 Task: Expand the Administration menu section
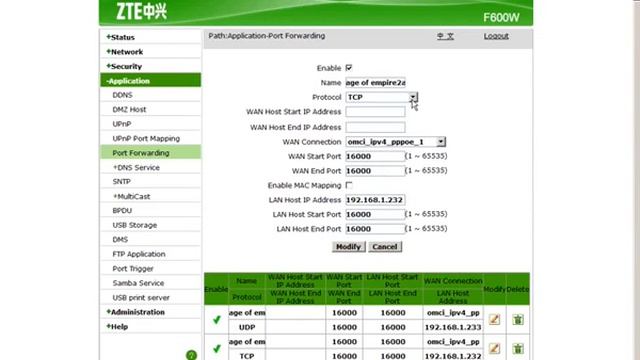[136, 312]
